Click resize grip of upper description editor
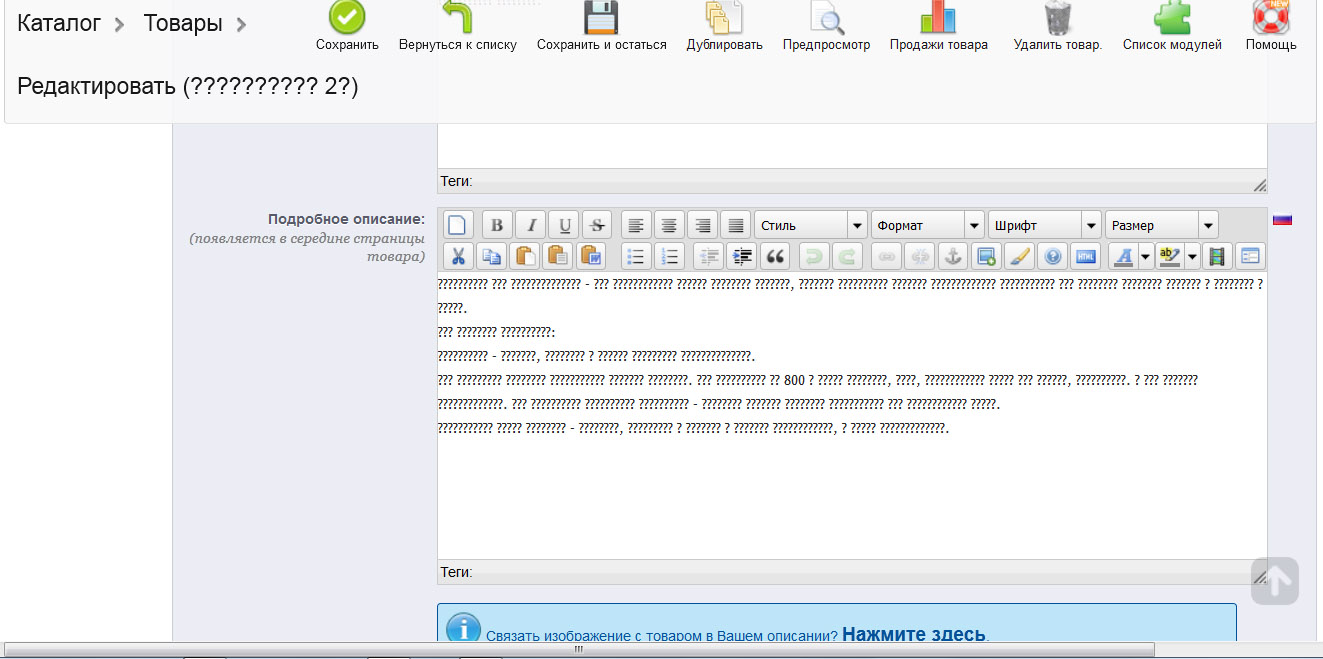 coord(1260,184)
